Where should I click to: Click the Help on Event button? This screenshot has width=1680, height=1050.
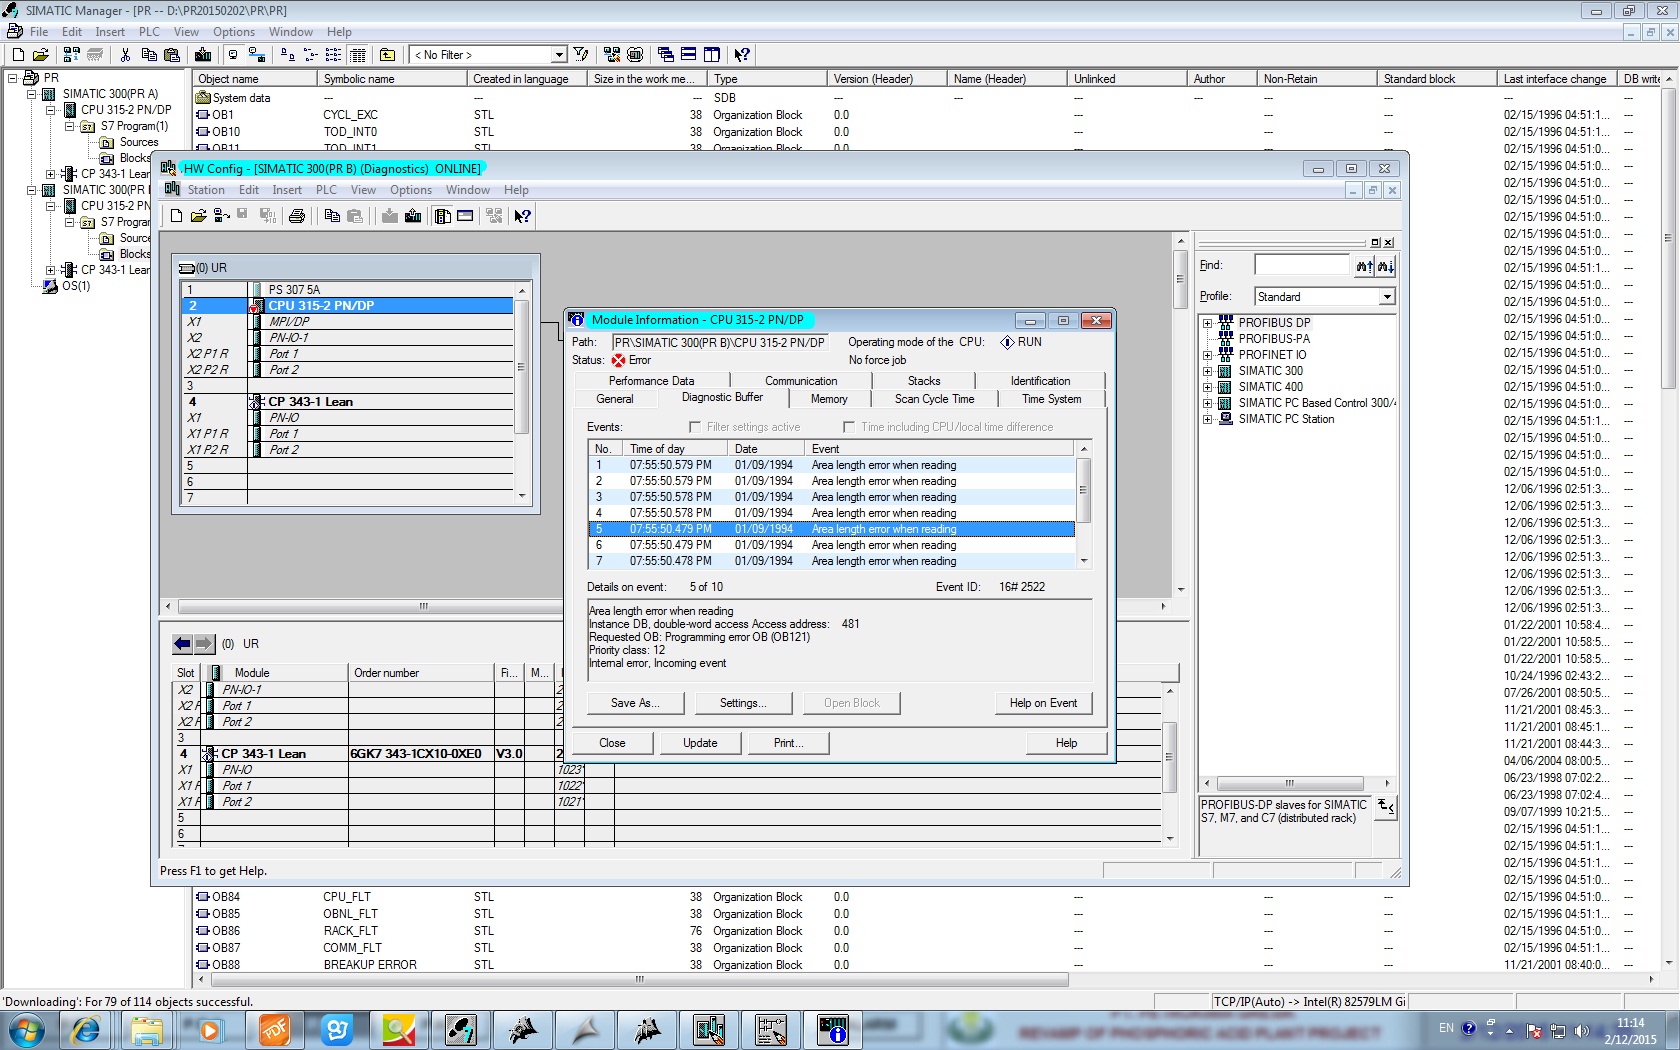pos(1043,703)
